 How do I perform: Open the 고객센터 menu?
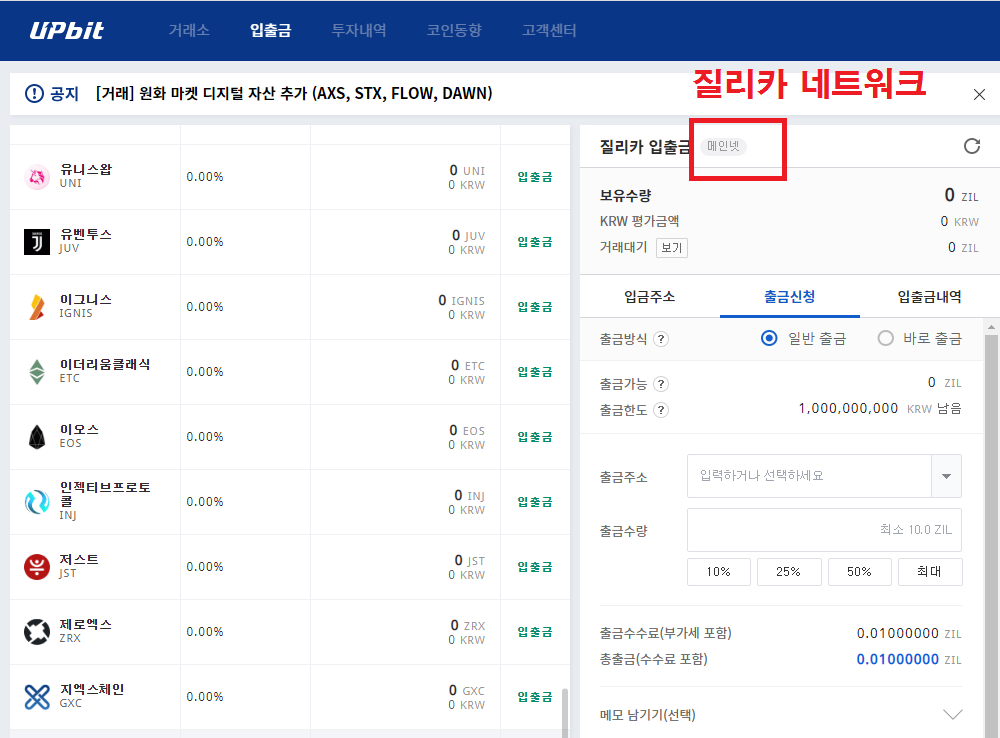pos(549,30)
